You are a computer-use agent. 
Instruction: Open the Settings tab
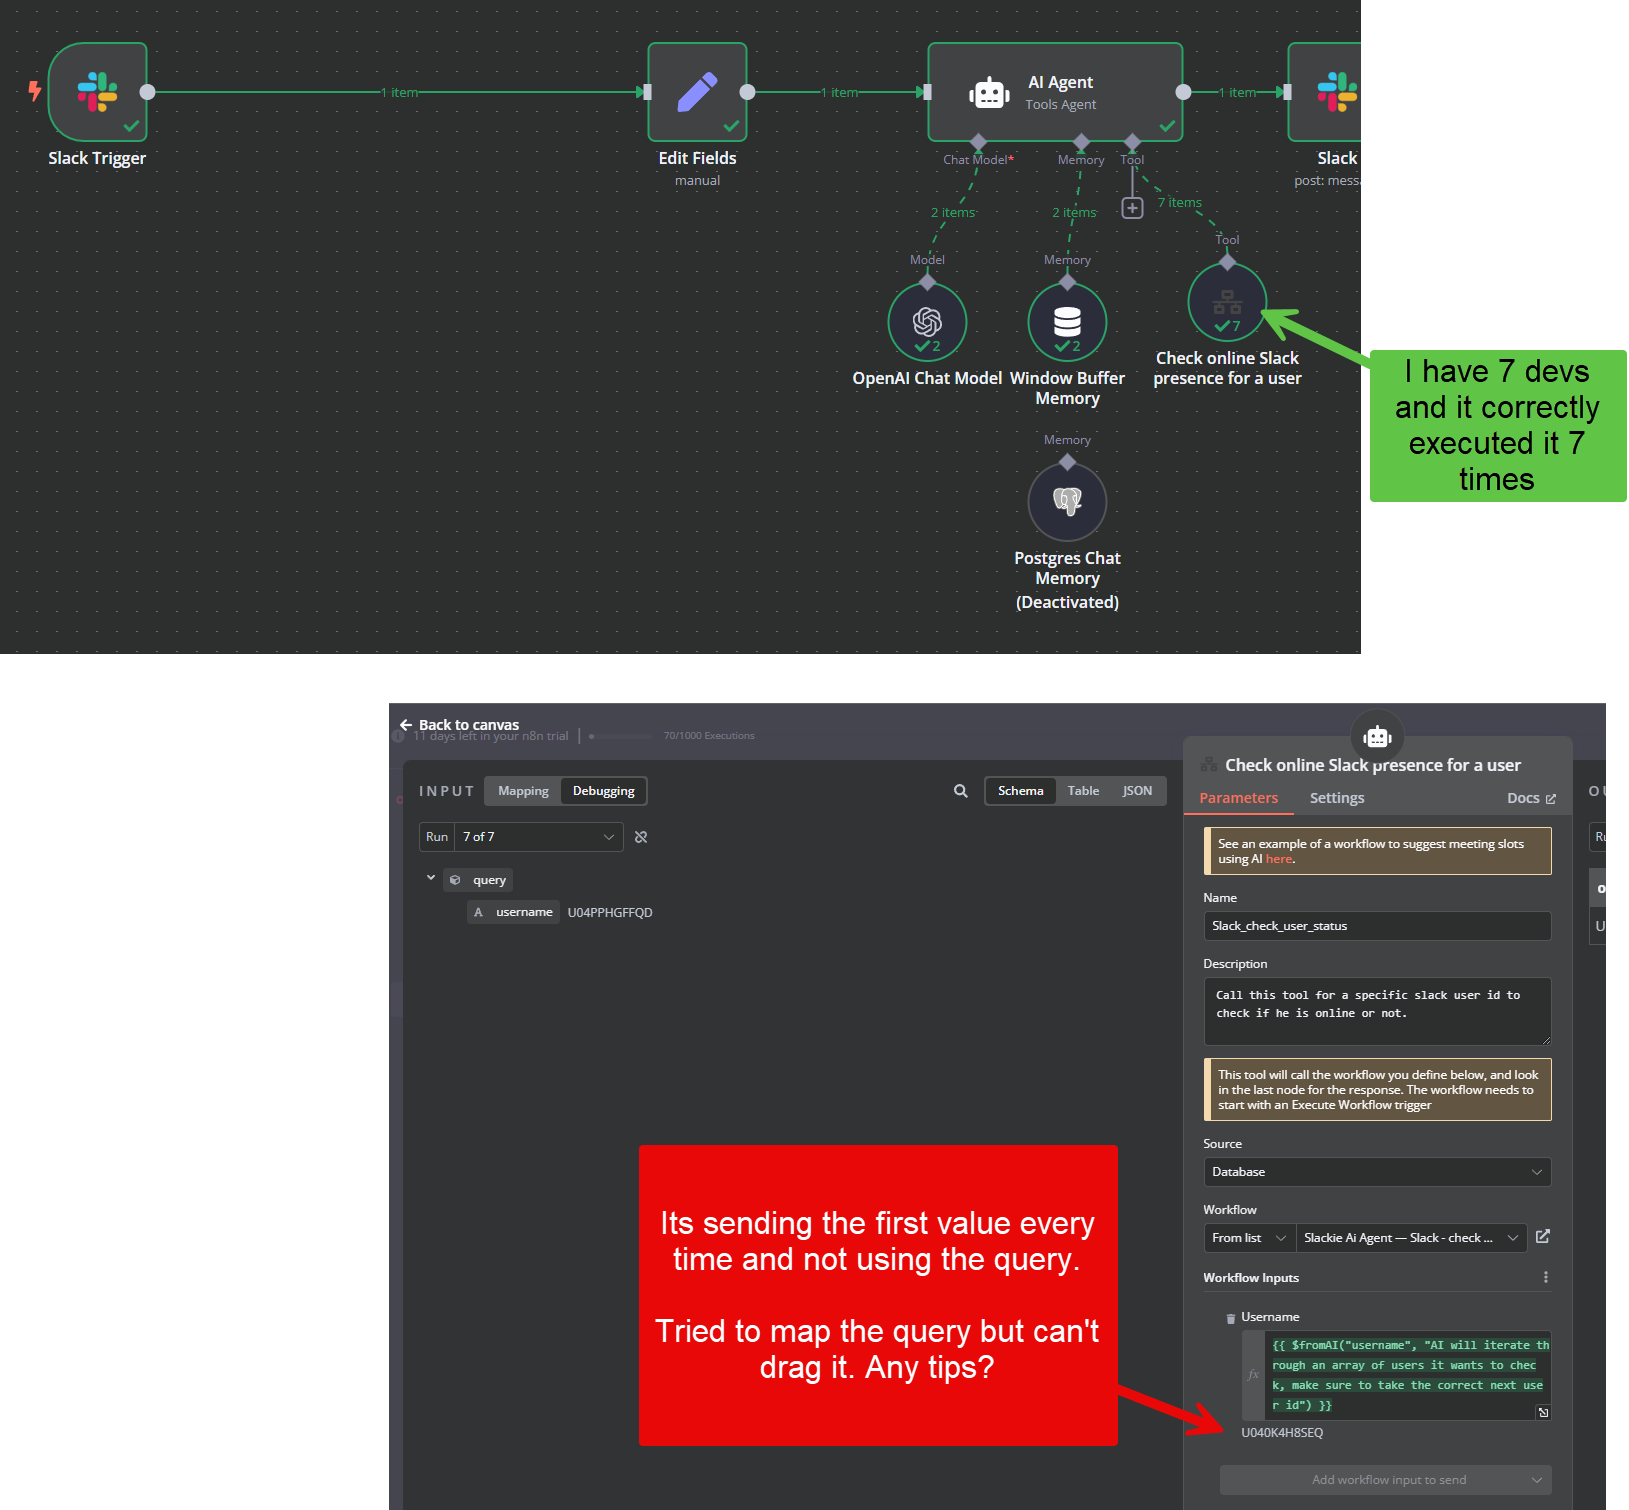pos(1336,798)
